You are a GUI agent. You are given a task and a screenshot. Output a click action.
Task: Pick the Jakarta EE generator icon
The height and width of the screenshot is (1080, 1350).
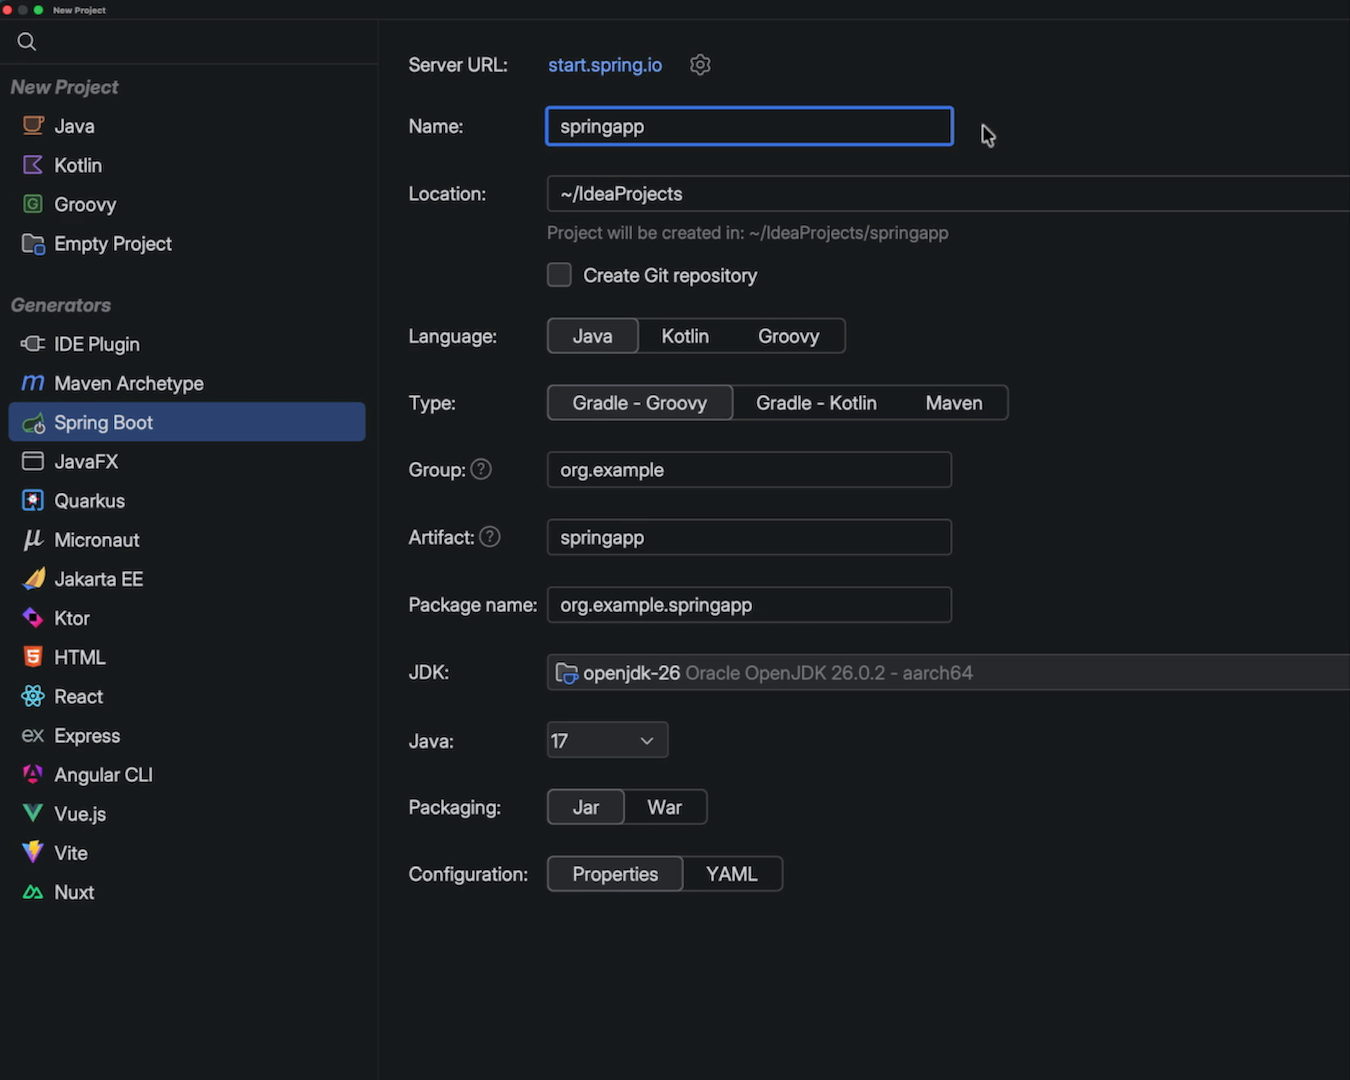33,579
